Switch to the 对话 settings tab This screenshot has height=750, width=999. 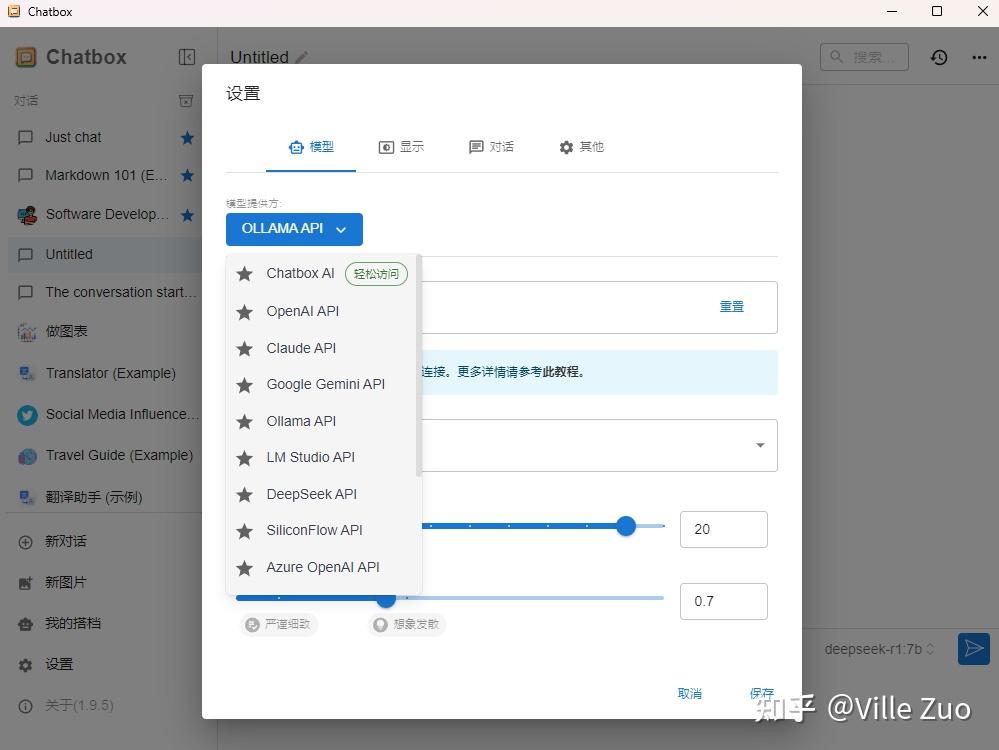(491, 146)
